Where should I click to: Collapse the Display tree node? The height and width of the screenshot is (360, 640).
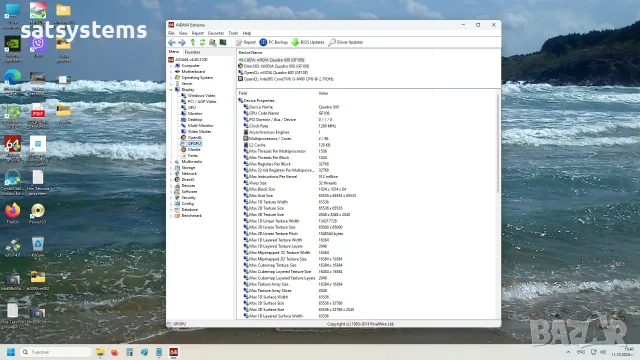point(171,89)
